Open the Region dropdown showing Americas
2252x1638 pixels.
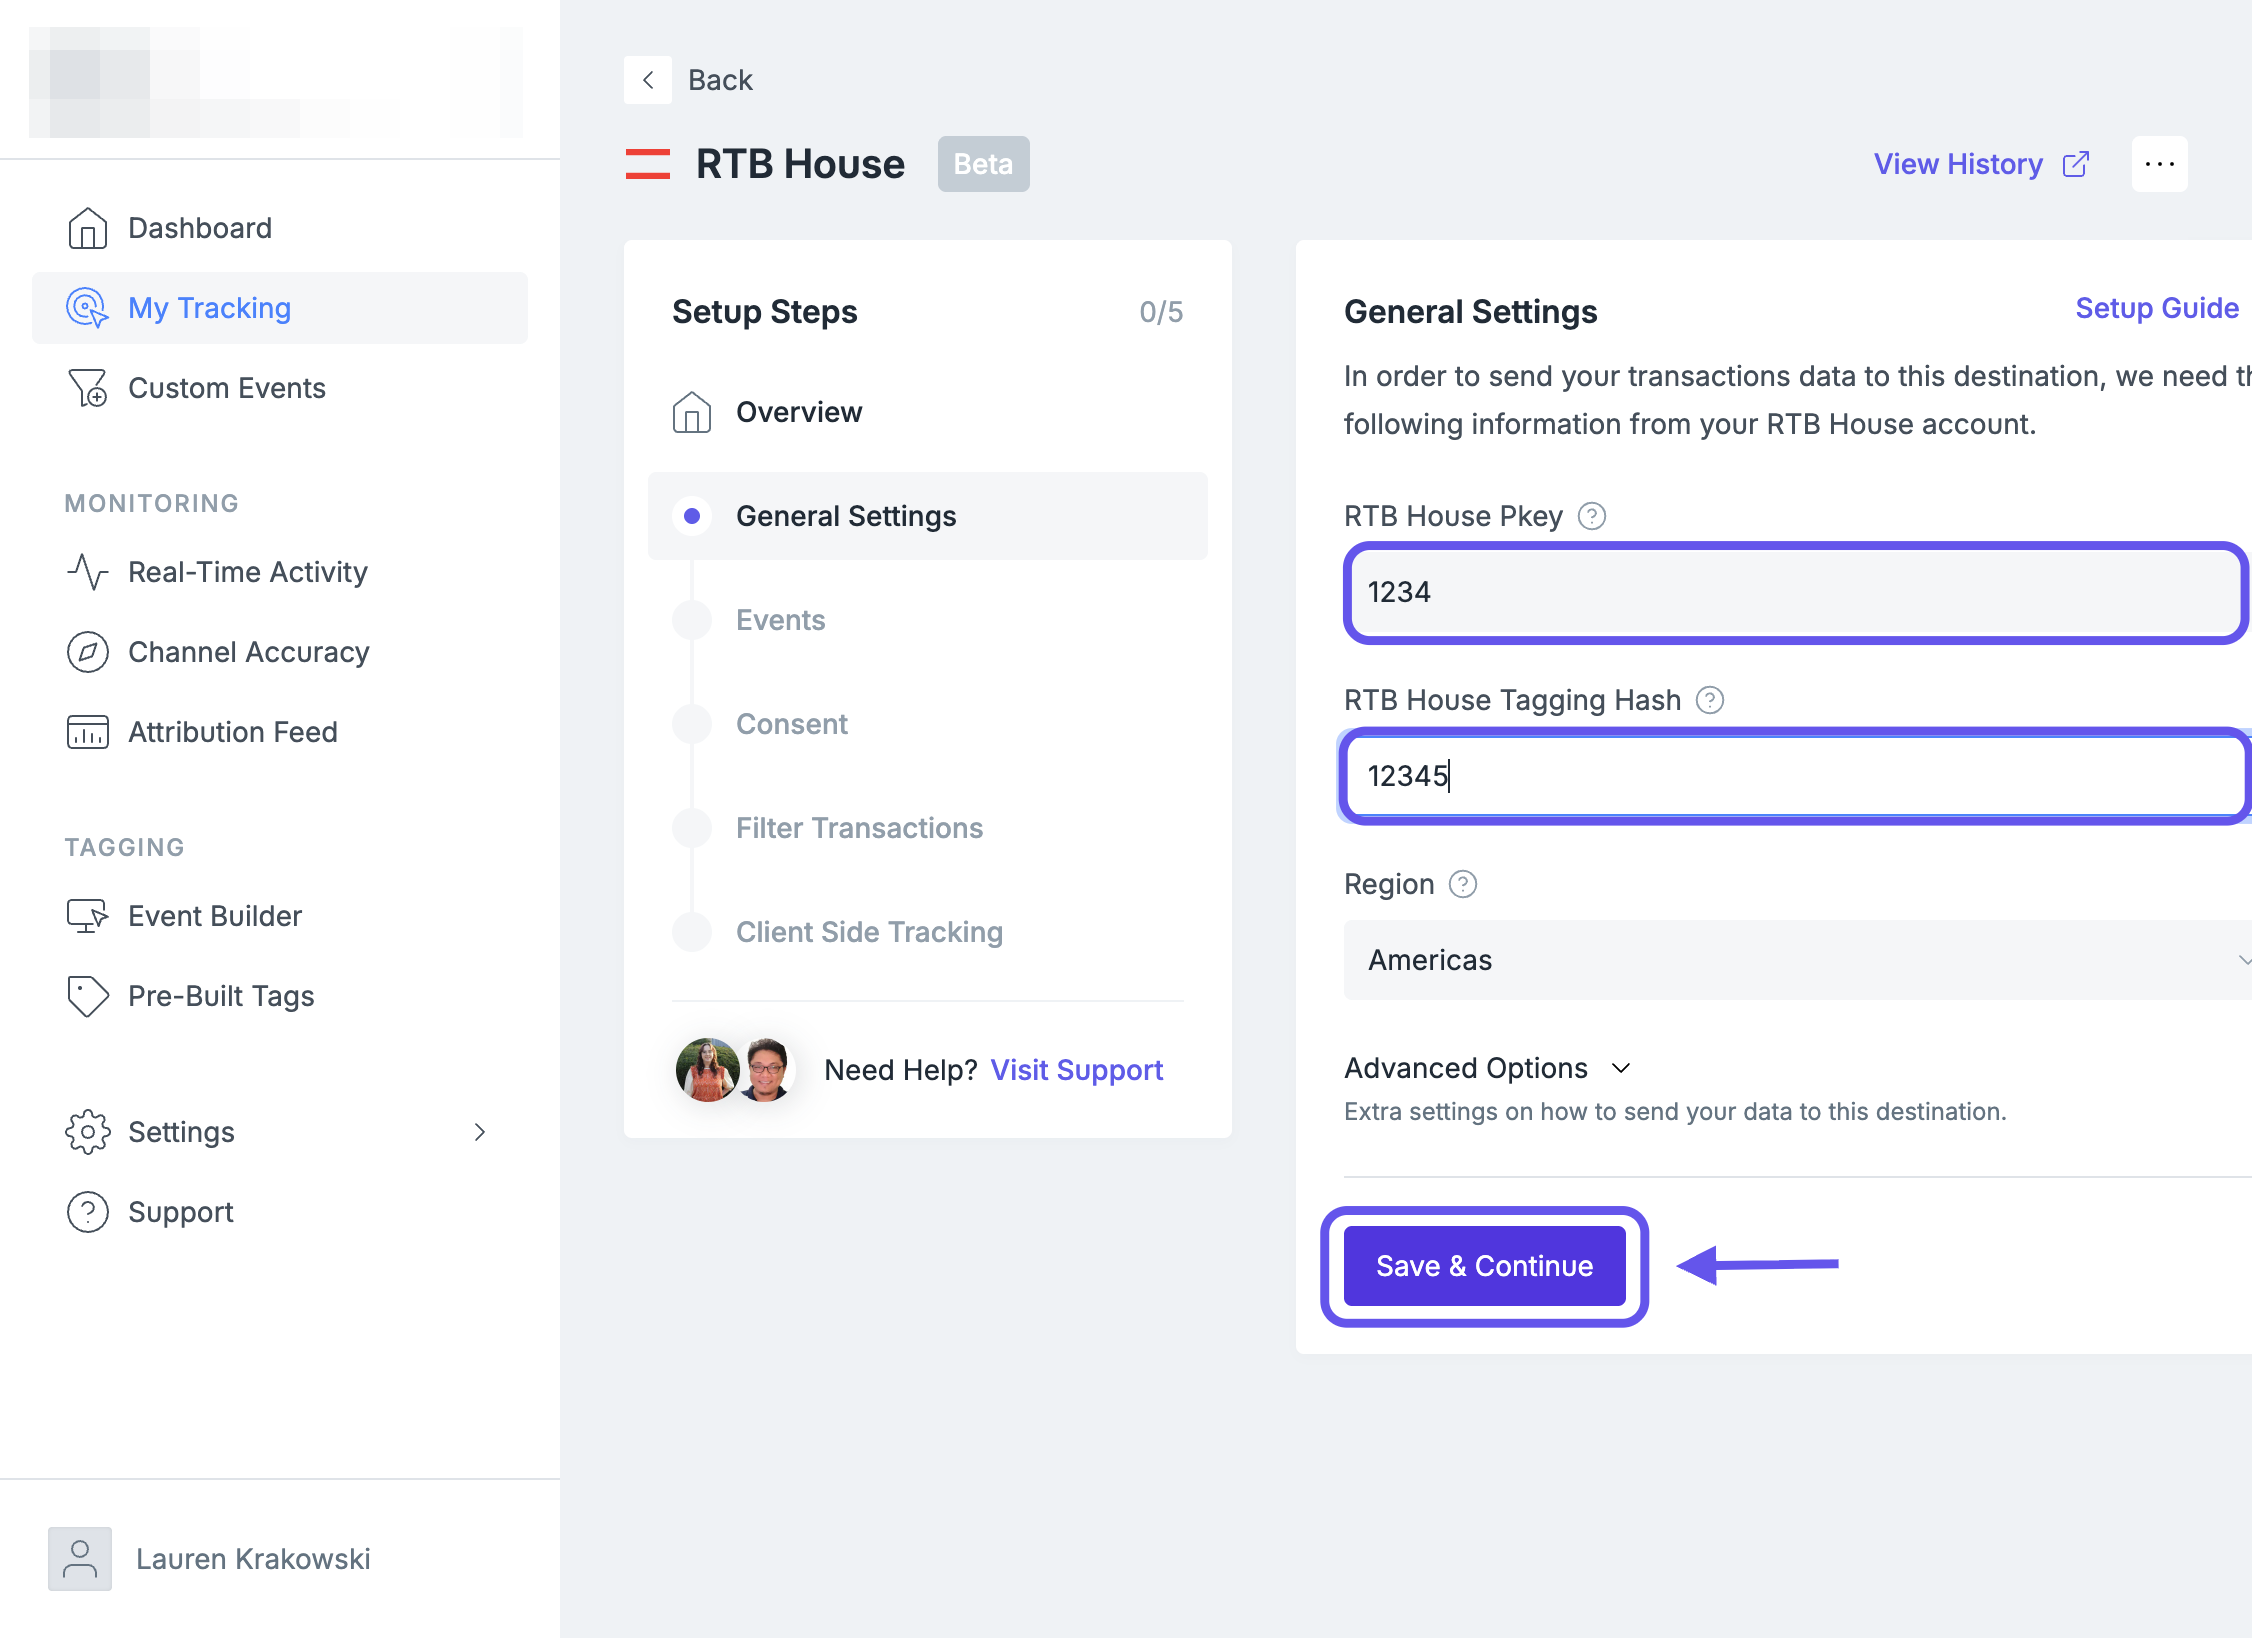pyautogui.click(x=1798, y=960)
